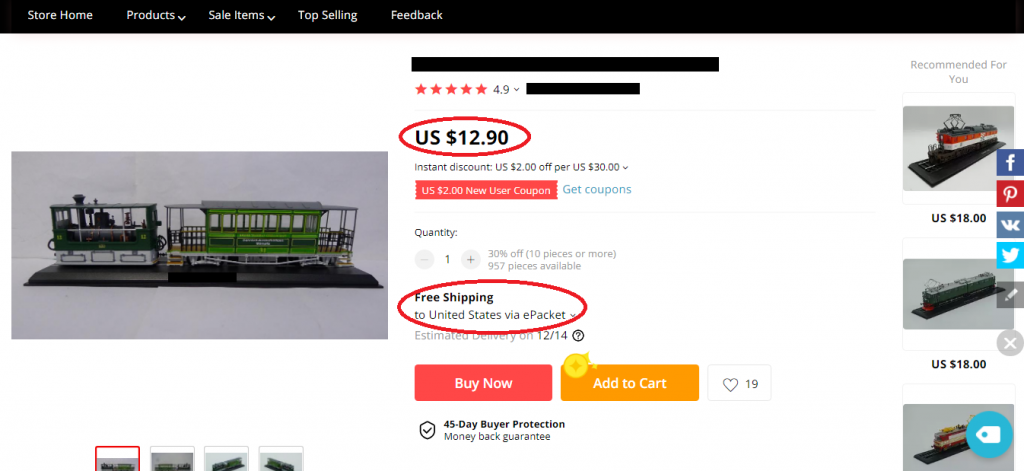Share product on Pinterest

coord(1010,194)
